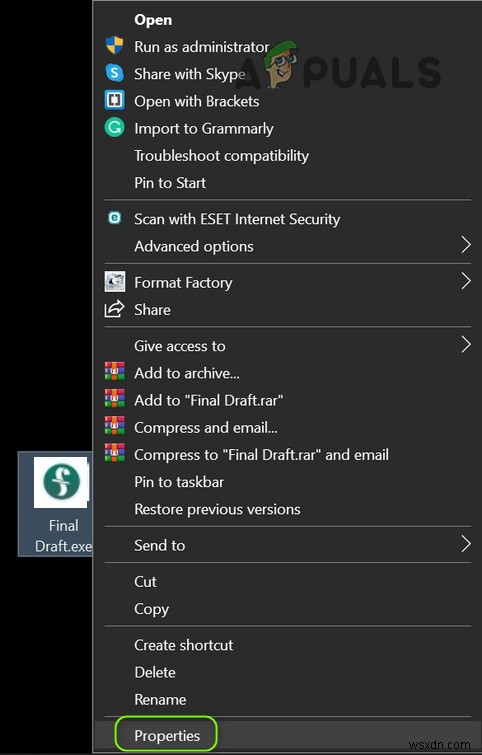Click the Skype icon beside Share with Skype
The width and height of the screenshot is (482, 755).
[115, 73]
